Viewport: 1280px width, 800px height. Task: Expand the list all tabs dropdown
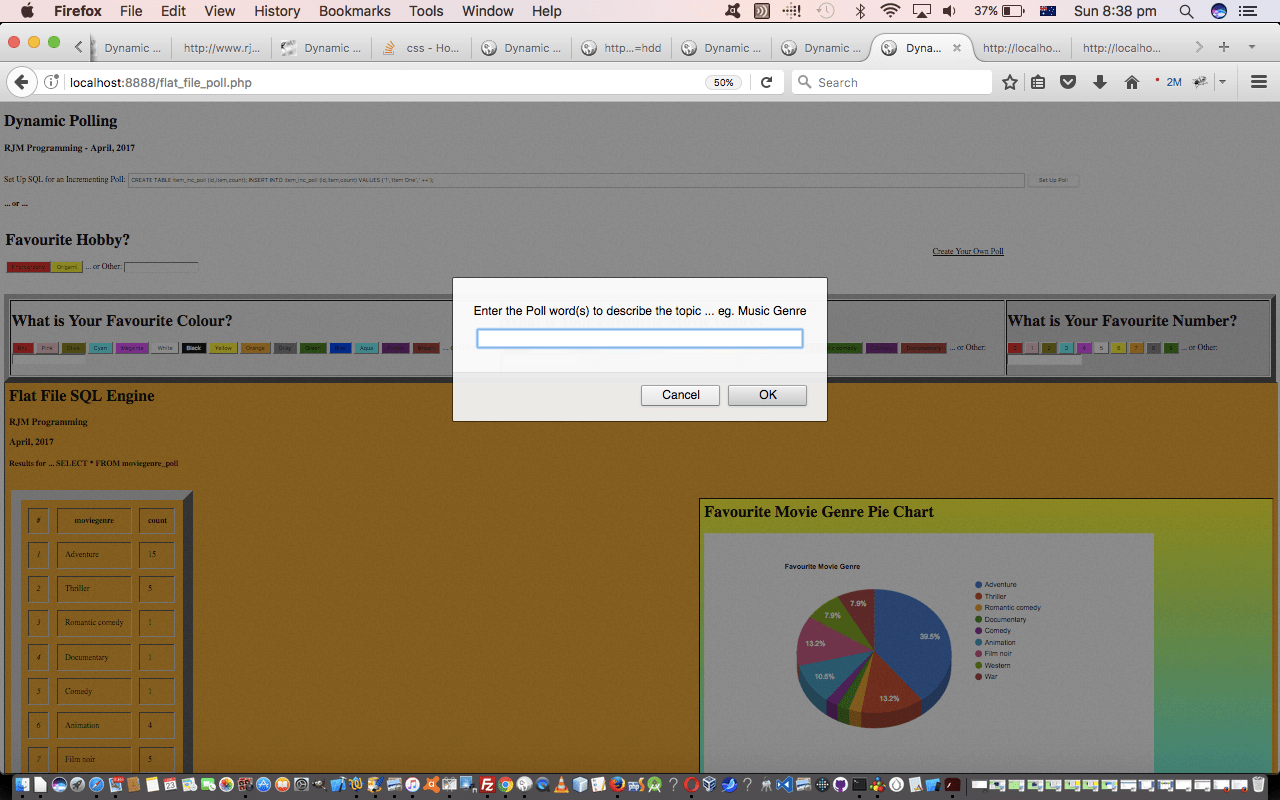tap(1251, 47)
